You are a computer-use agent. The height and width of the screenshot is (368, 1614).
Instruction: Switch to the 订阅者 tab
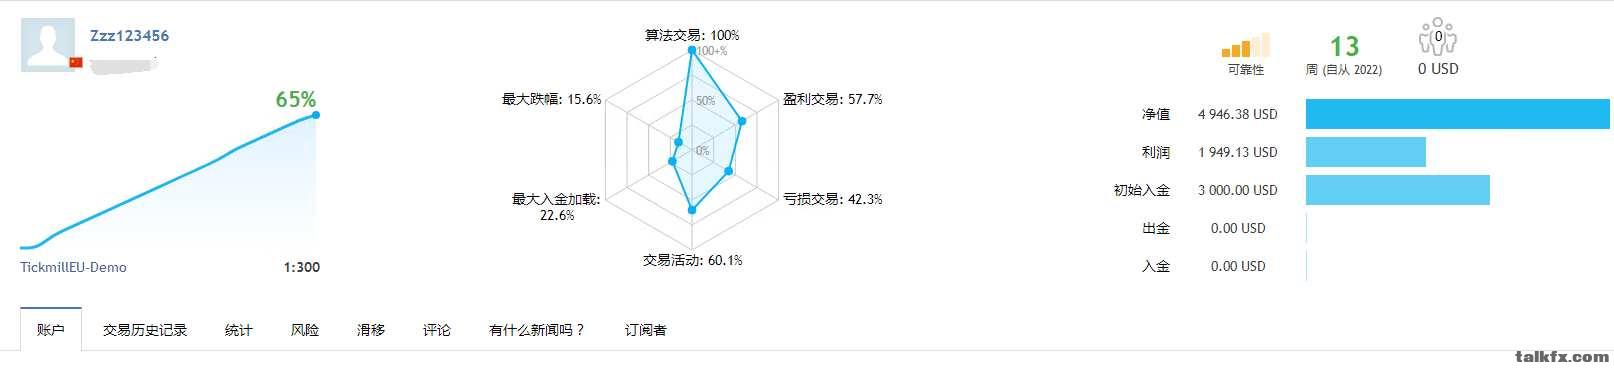[646, 330]
